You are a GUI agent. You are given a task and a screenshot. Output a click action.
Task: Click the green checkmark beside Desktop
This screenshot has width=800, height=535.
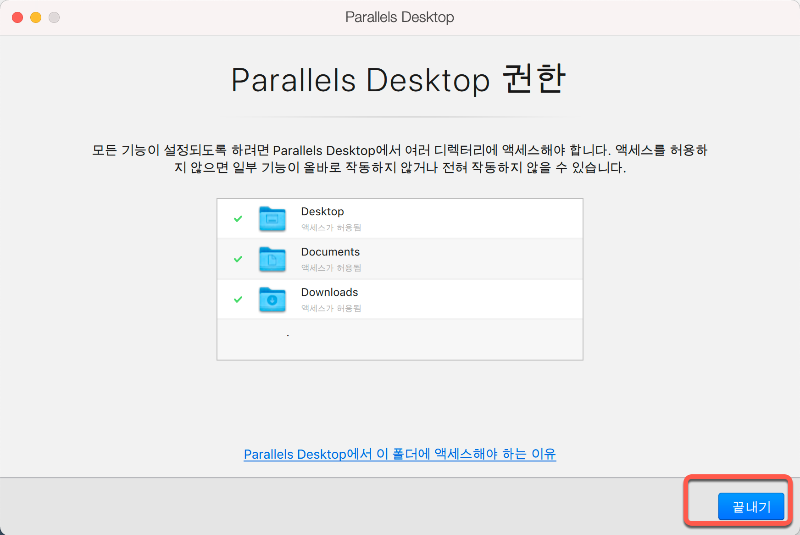click(238, 219)
